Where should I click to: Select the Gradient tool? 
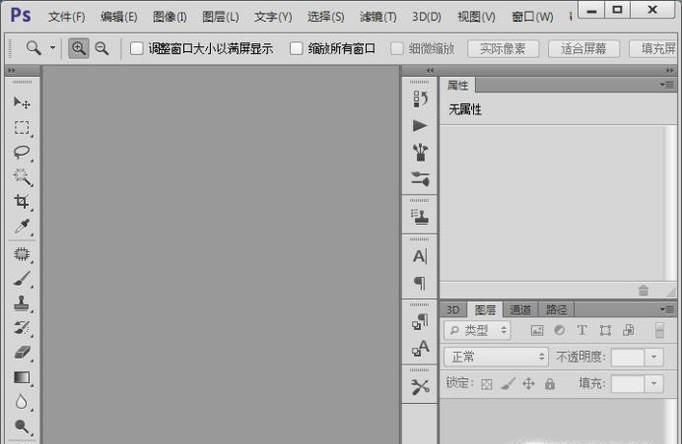pyautogui.click(x=21, y=378)
